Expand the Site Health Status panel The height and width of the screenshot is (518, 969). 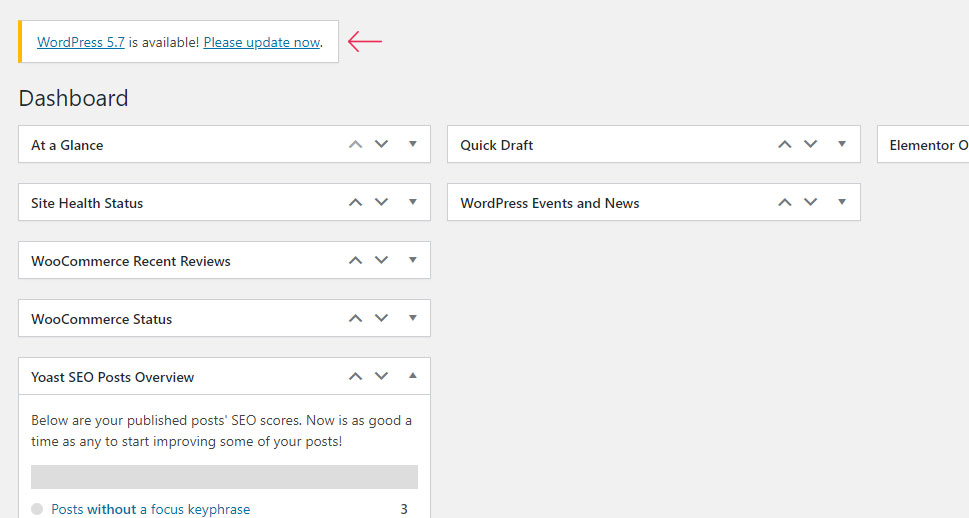tap(413, 202)
